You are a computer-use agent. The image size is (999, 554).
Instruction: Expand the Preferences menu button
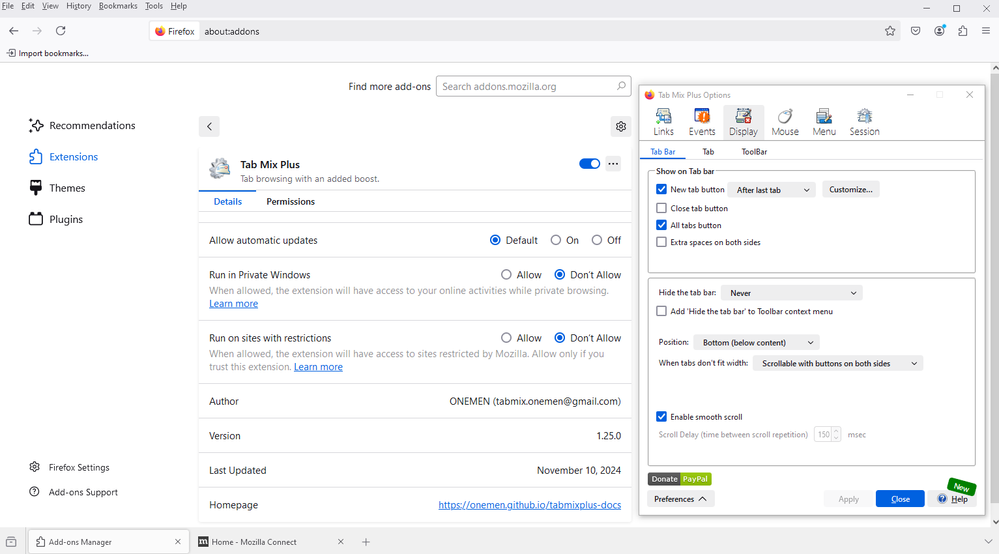click(680, 499)
